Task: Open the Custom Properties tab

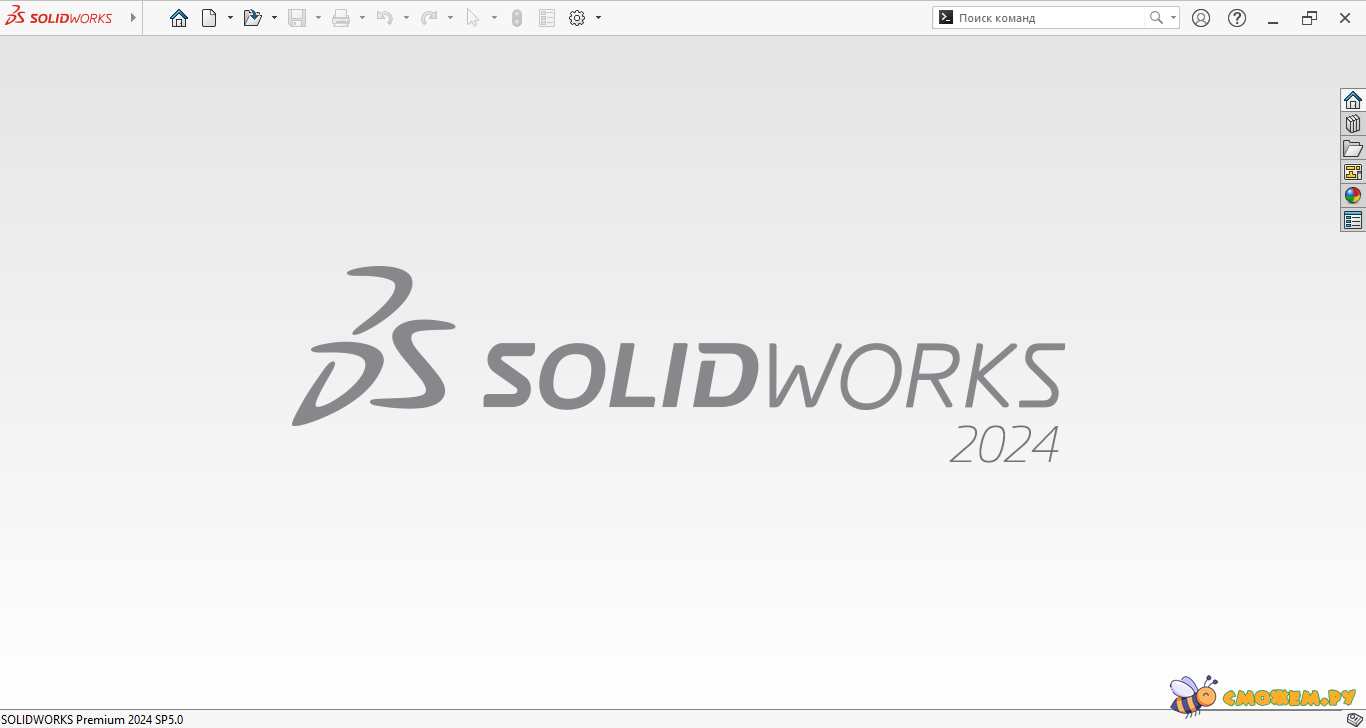Action: click(x=1353, y=220)
